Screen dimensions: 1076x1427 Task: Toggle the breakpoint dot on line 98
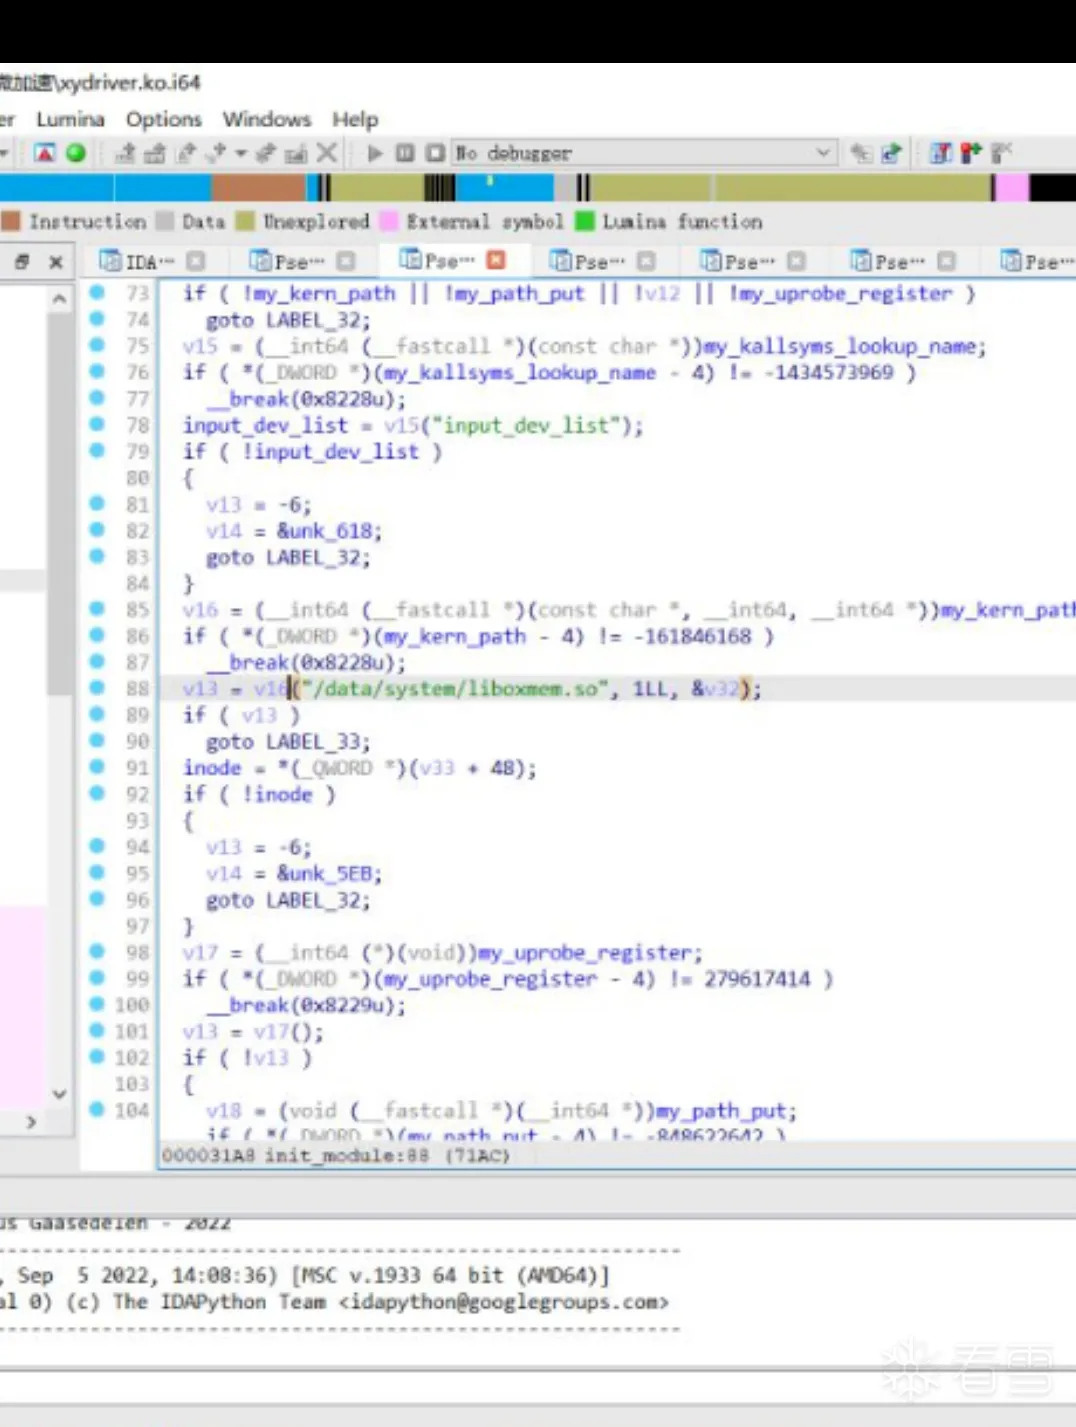click(x=97, y=951)
